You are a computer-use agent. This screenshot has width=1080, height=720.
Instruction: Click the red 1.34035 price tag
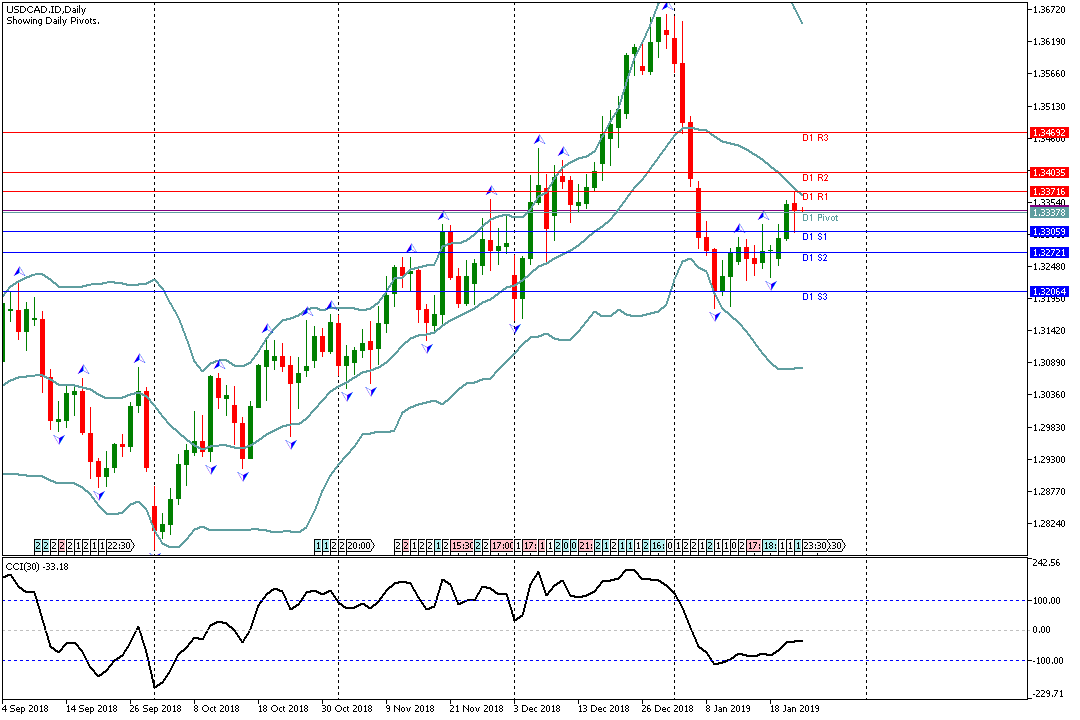pyautogui.click(x=1049, y=172)
